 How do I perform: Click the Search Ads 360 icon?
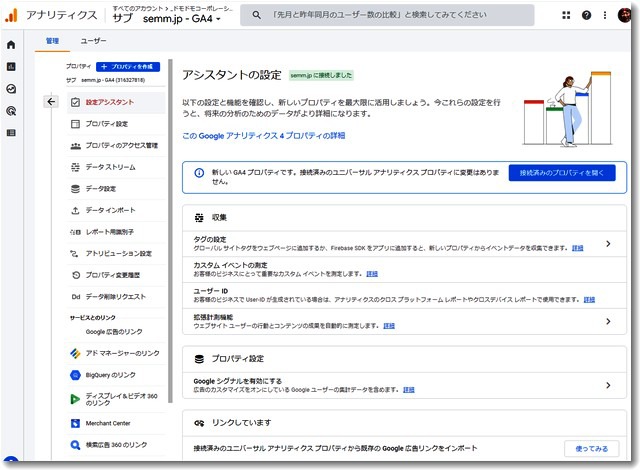(76, 445)
